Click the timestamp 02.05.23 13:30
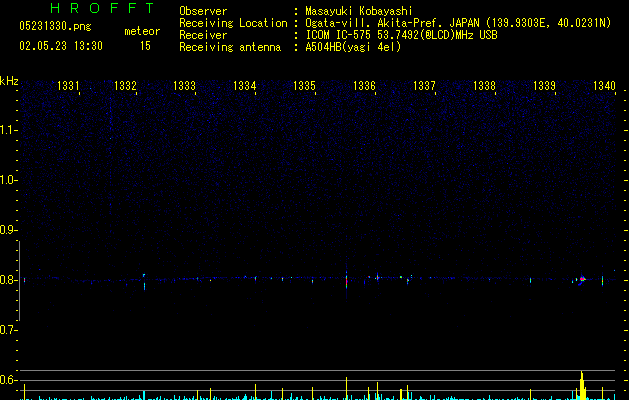The width and height of the screenshot is (629, 400). click(61, 46)
